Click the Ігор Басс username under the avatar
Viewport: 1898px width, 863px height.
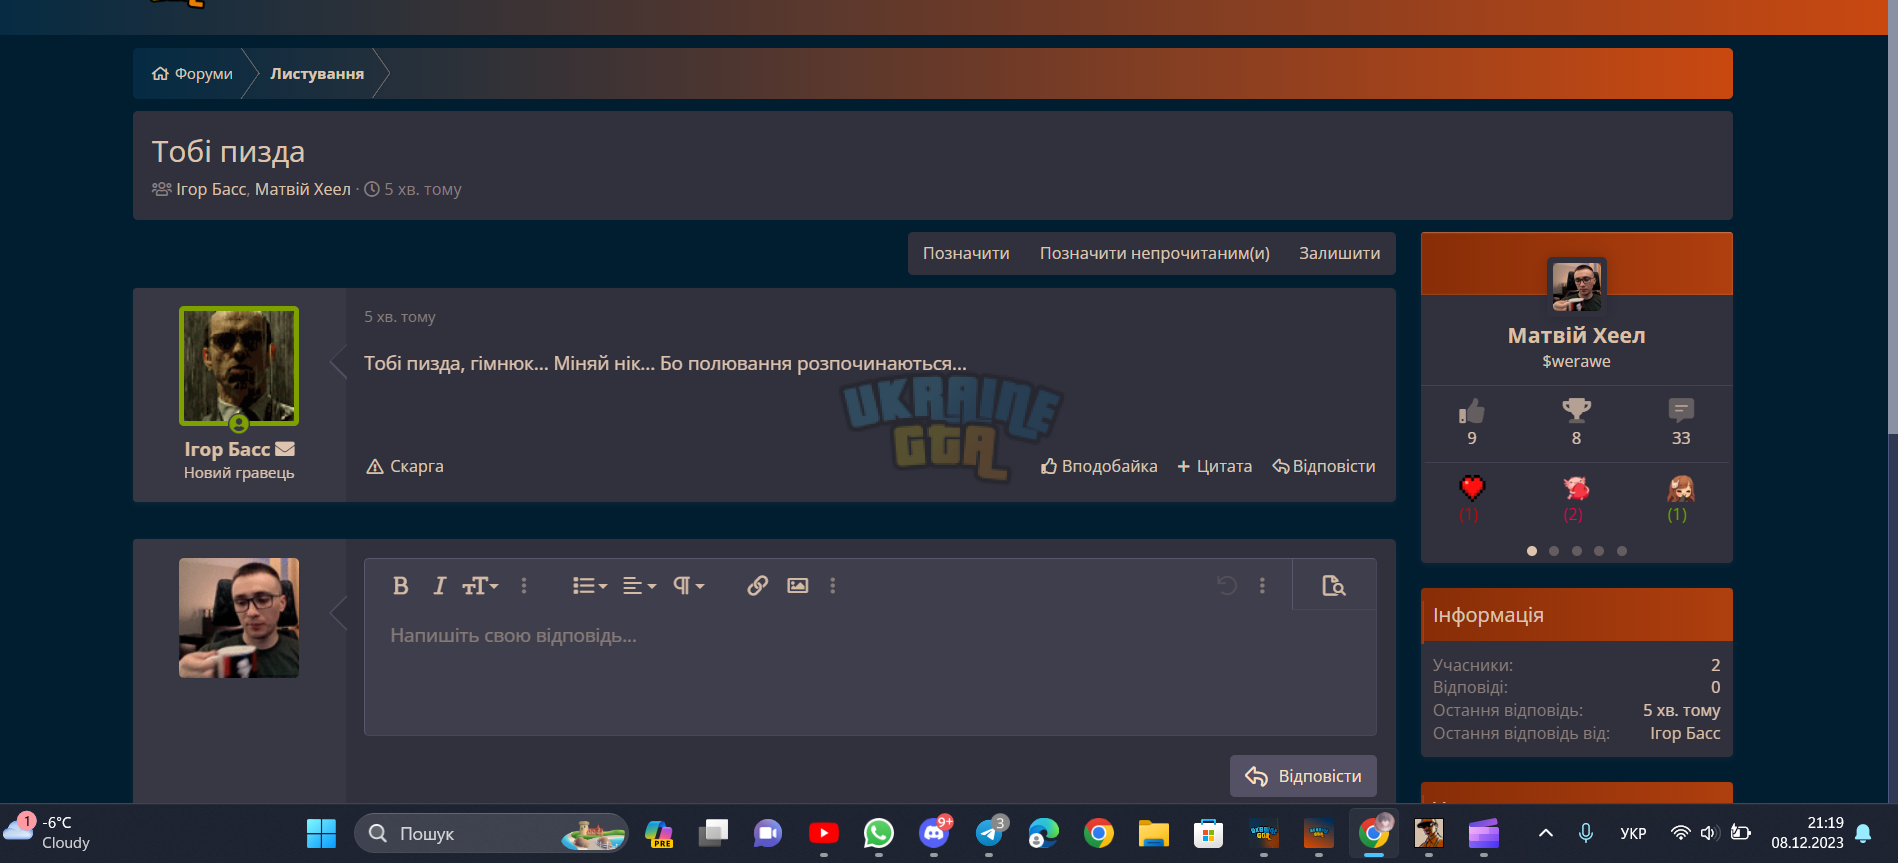(x=227, y=450)
